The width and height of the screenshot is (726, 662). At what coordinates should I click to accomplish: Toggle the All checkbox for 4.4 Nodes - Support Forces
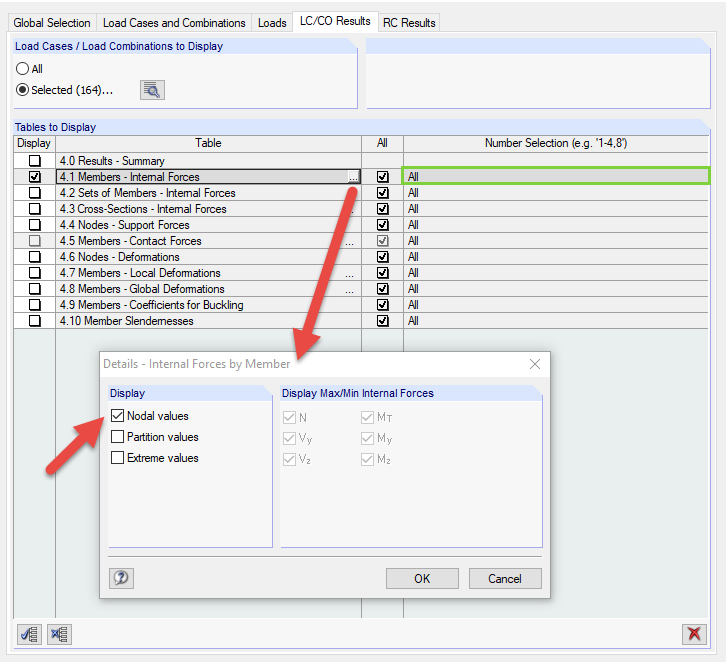point(383,225)
